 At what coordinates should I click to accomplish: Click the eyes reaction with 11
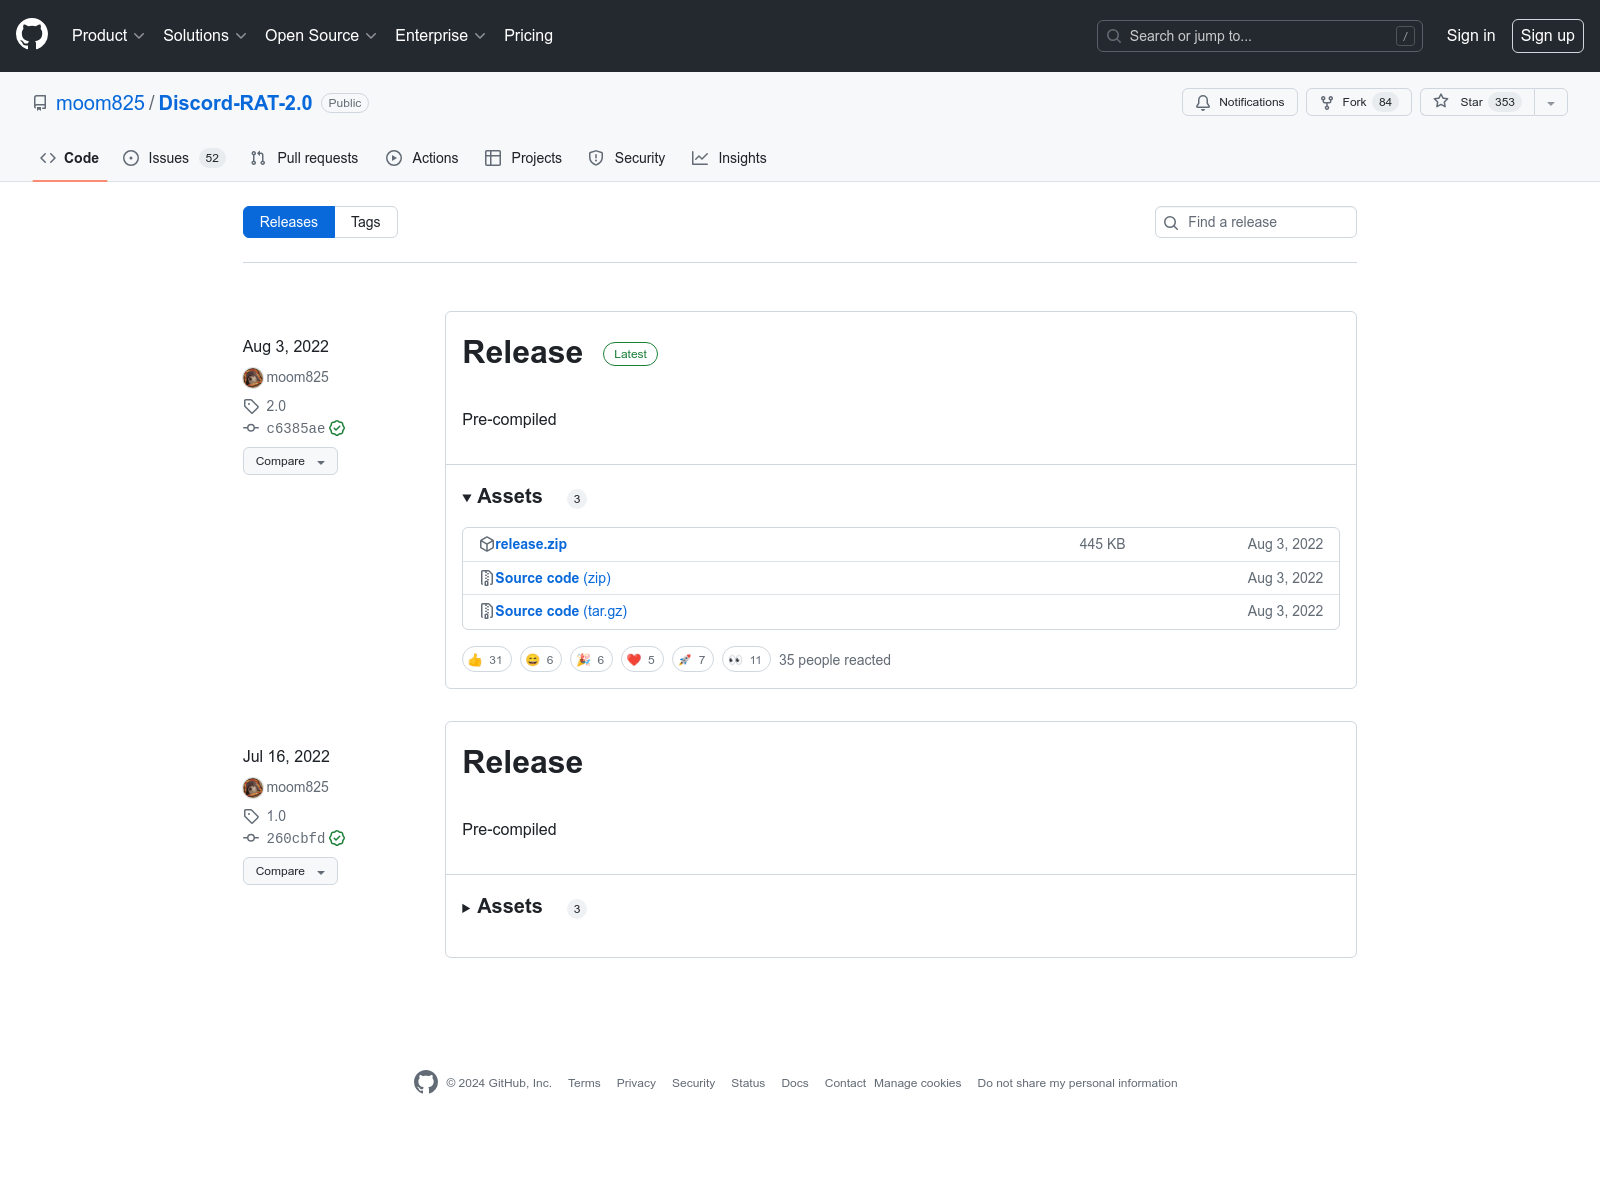point(746,660)
